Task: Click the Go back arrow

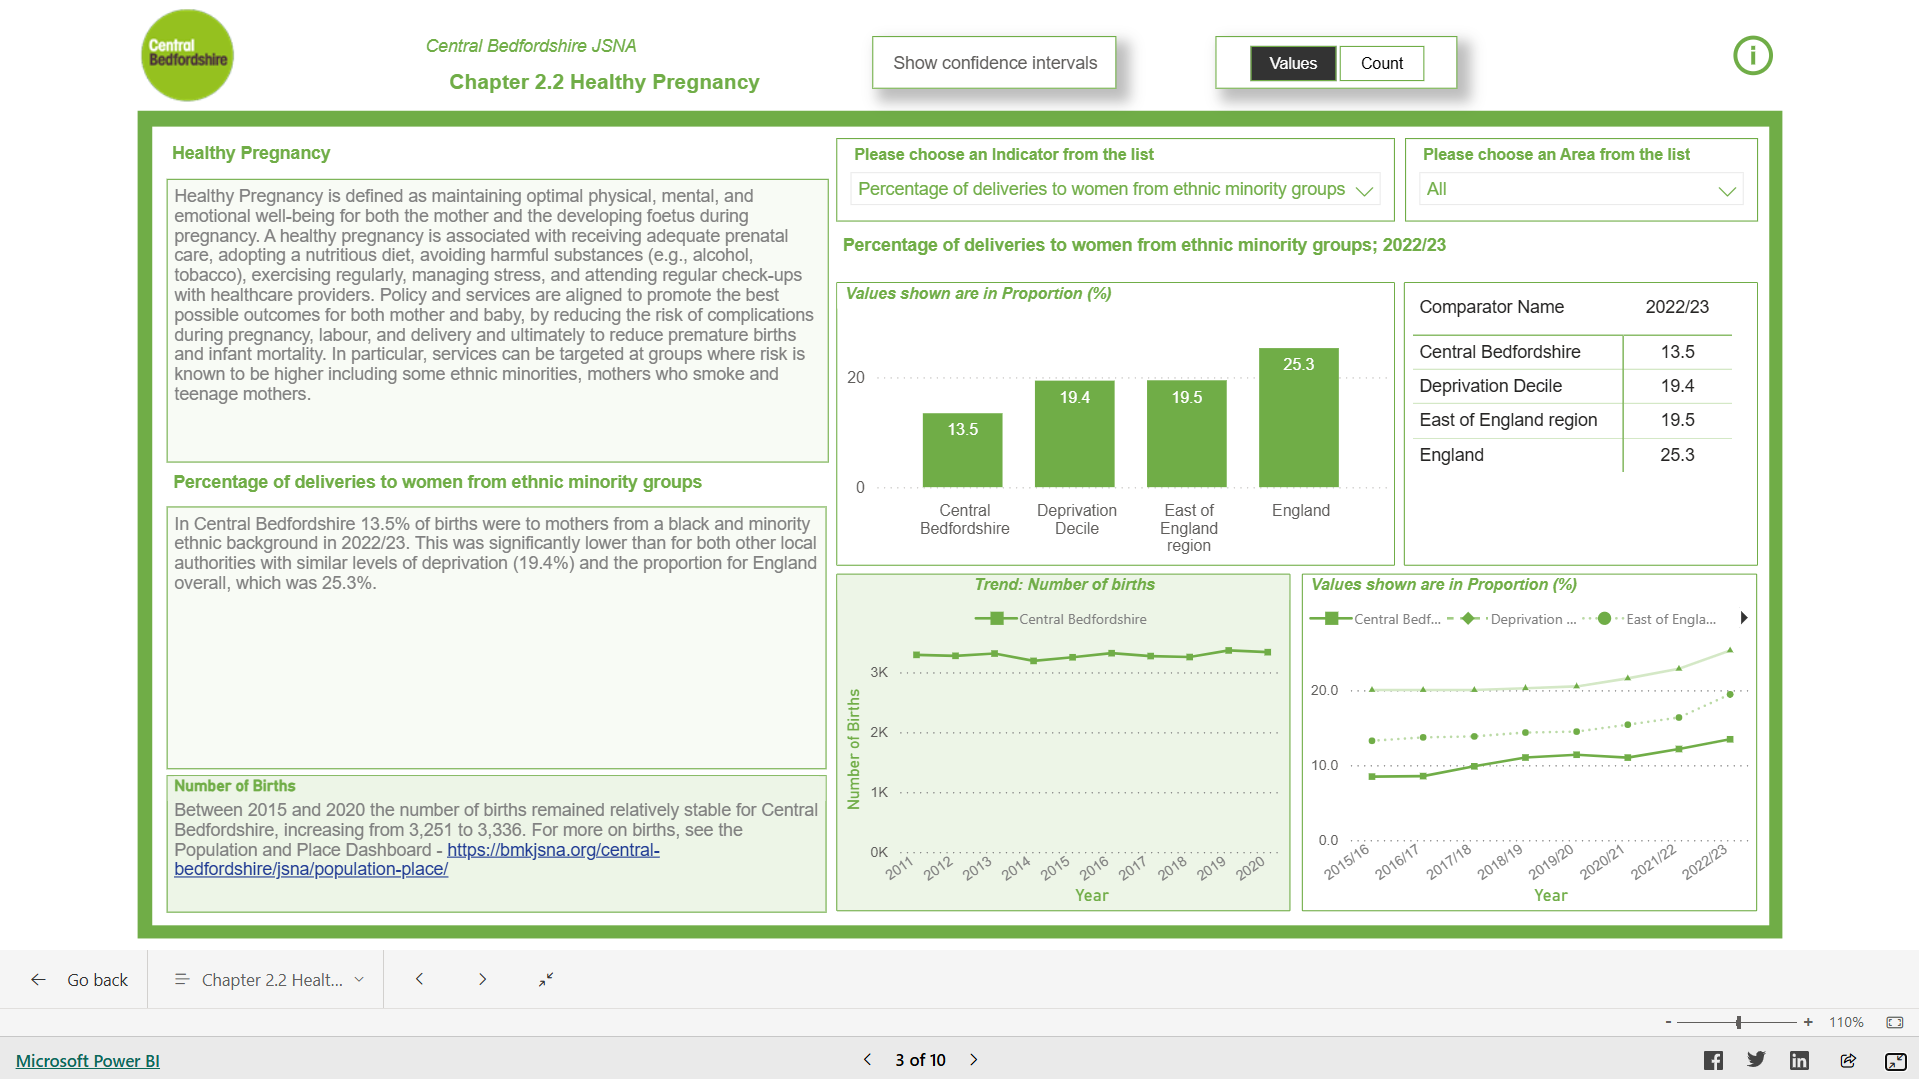Action: [38, 980]
